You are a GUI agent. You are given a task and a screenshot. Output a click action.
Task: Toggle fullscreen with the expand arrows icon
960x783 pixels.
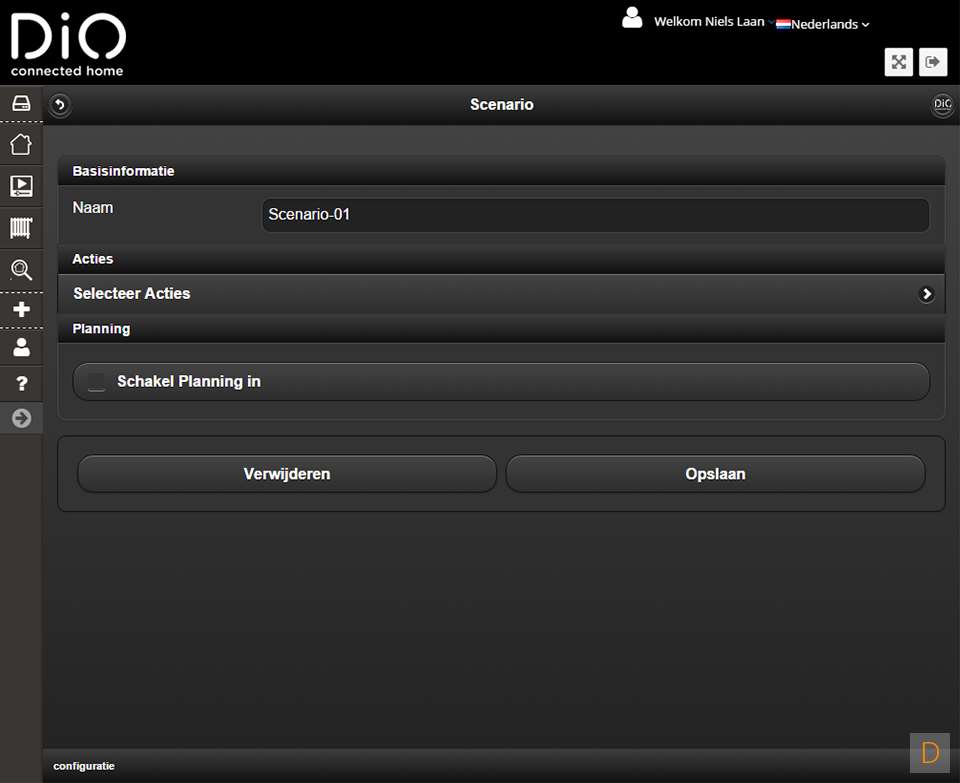[x=899, y=62]
